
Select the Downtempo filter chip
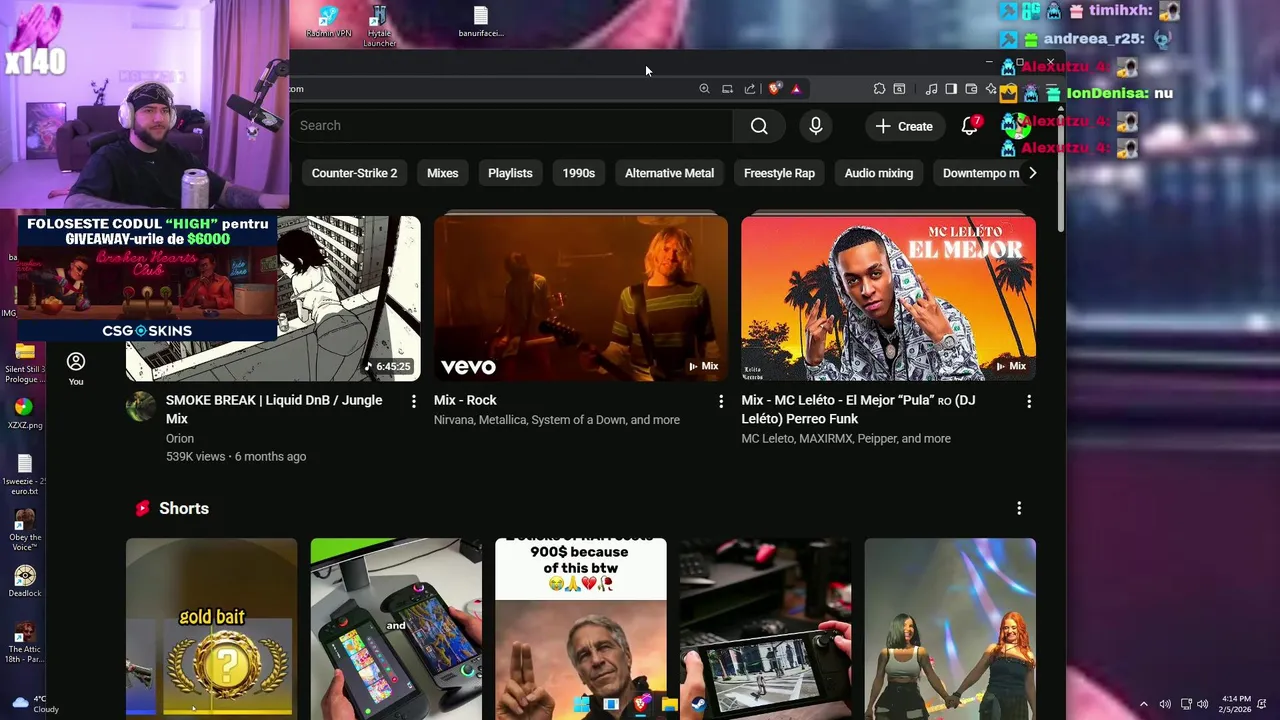(980, 173)
